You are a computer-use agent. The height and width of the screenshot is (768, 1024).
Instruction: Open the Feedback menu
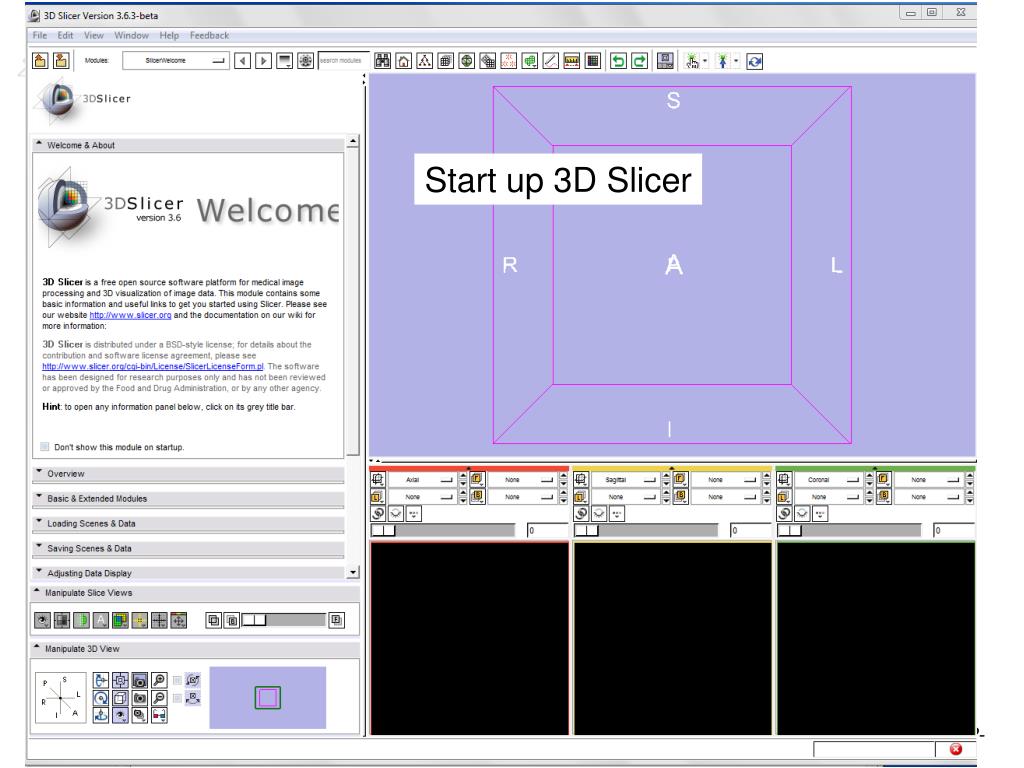click(209, 35)
